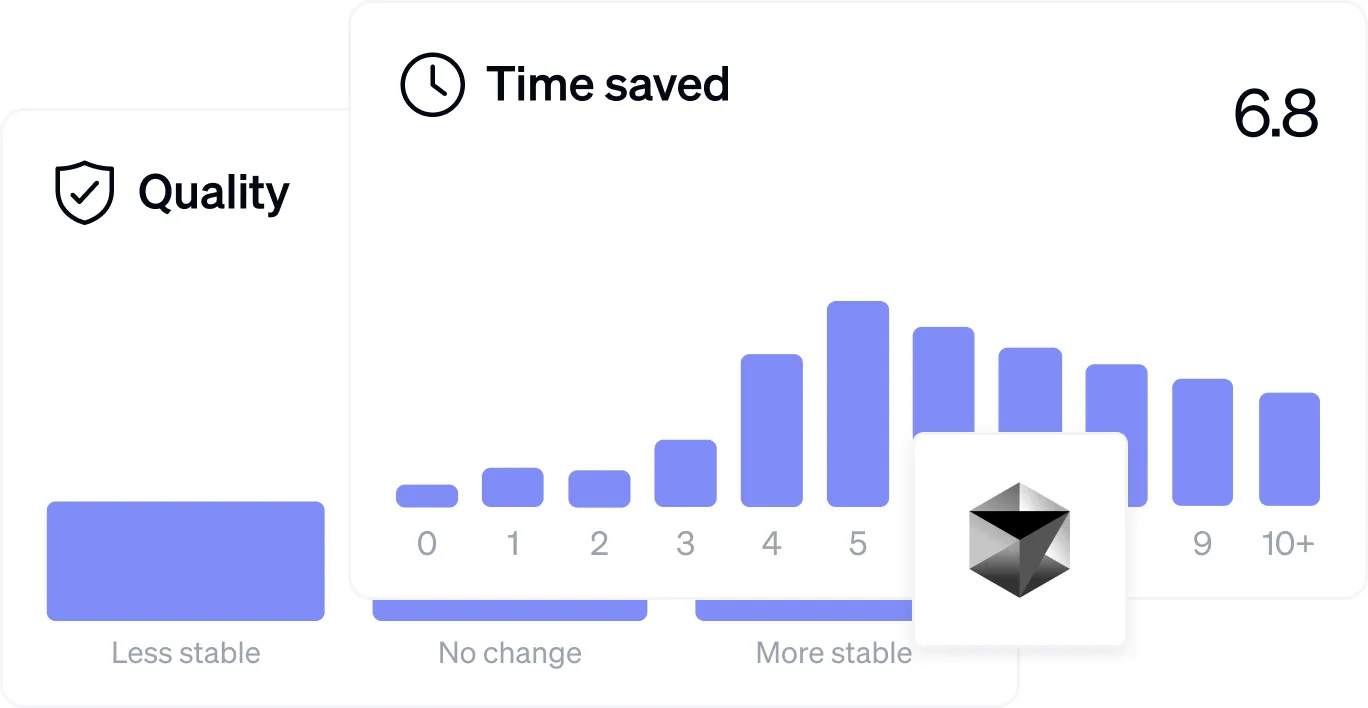Click the 6.8 score value

coord(1275,115)
